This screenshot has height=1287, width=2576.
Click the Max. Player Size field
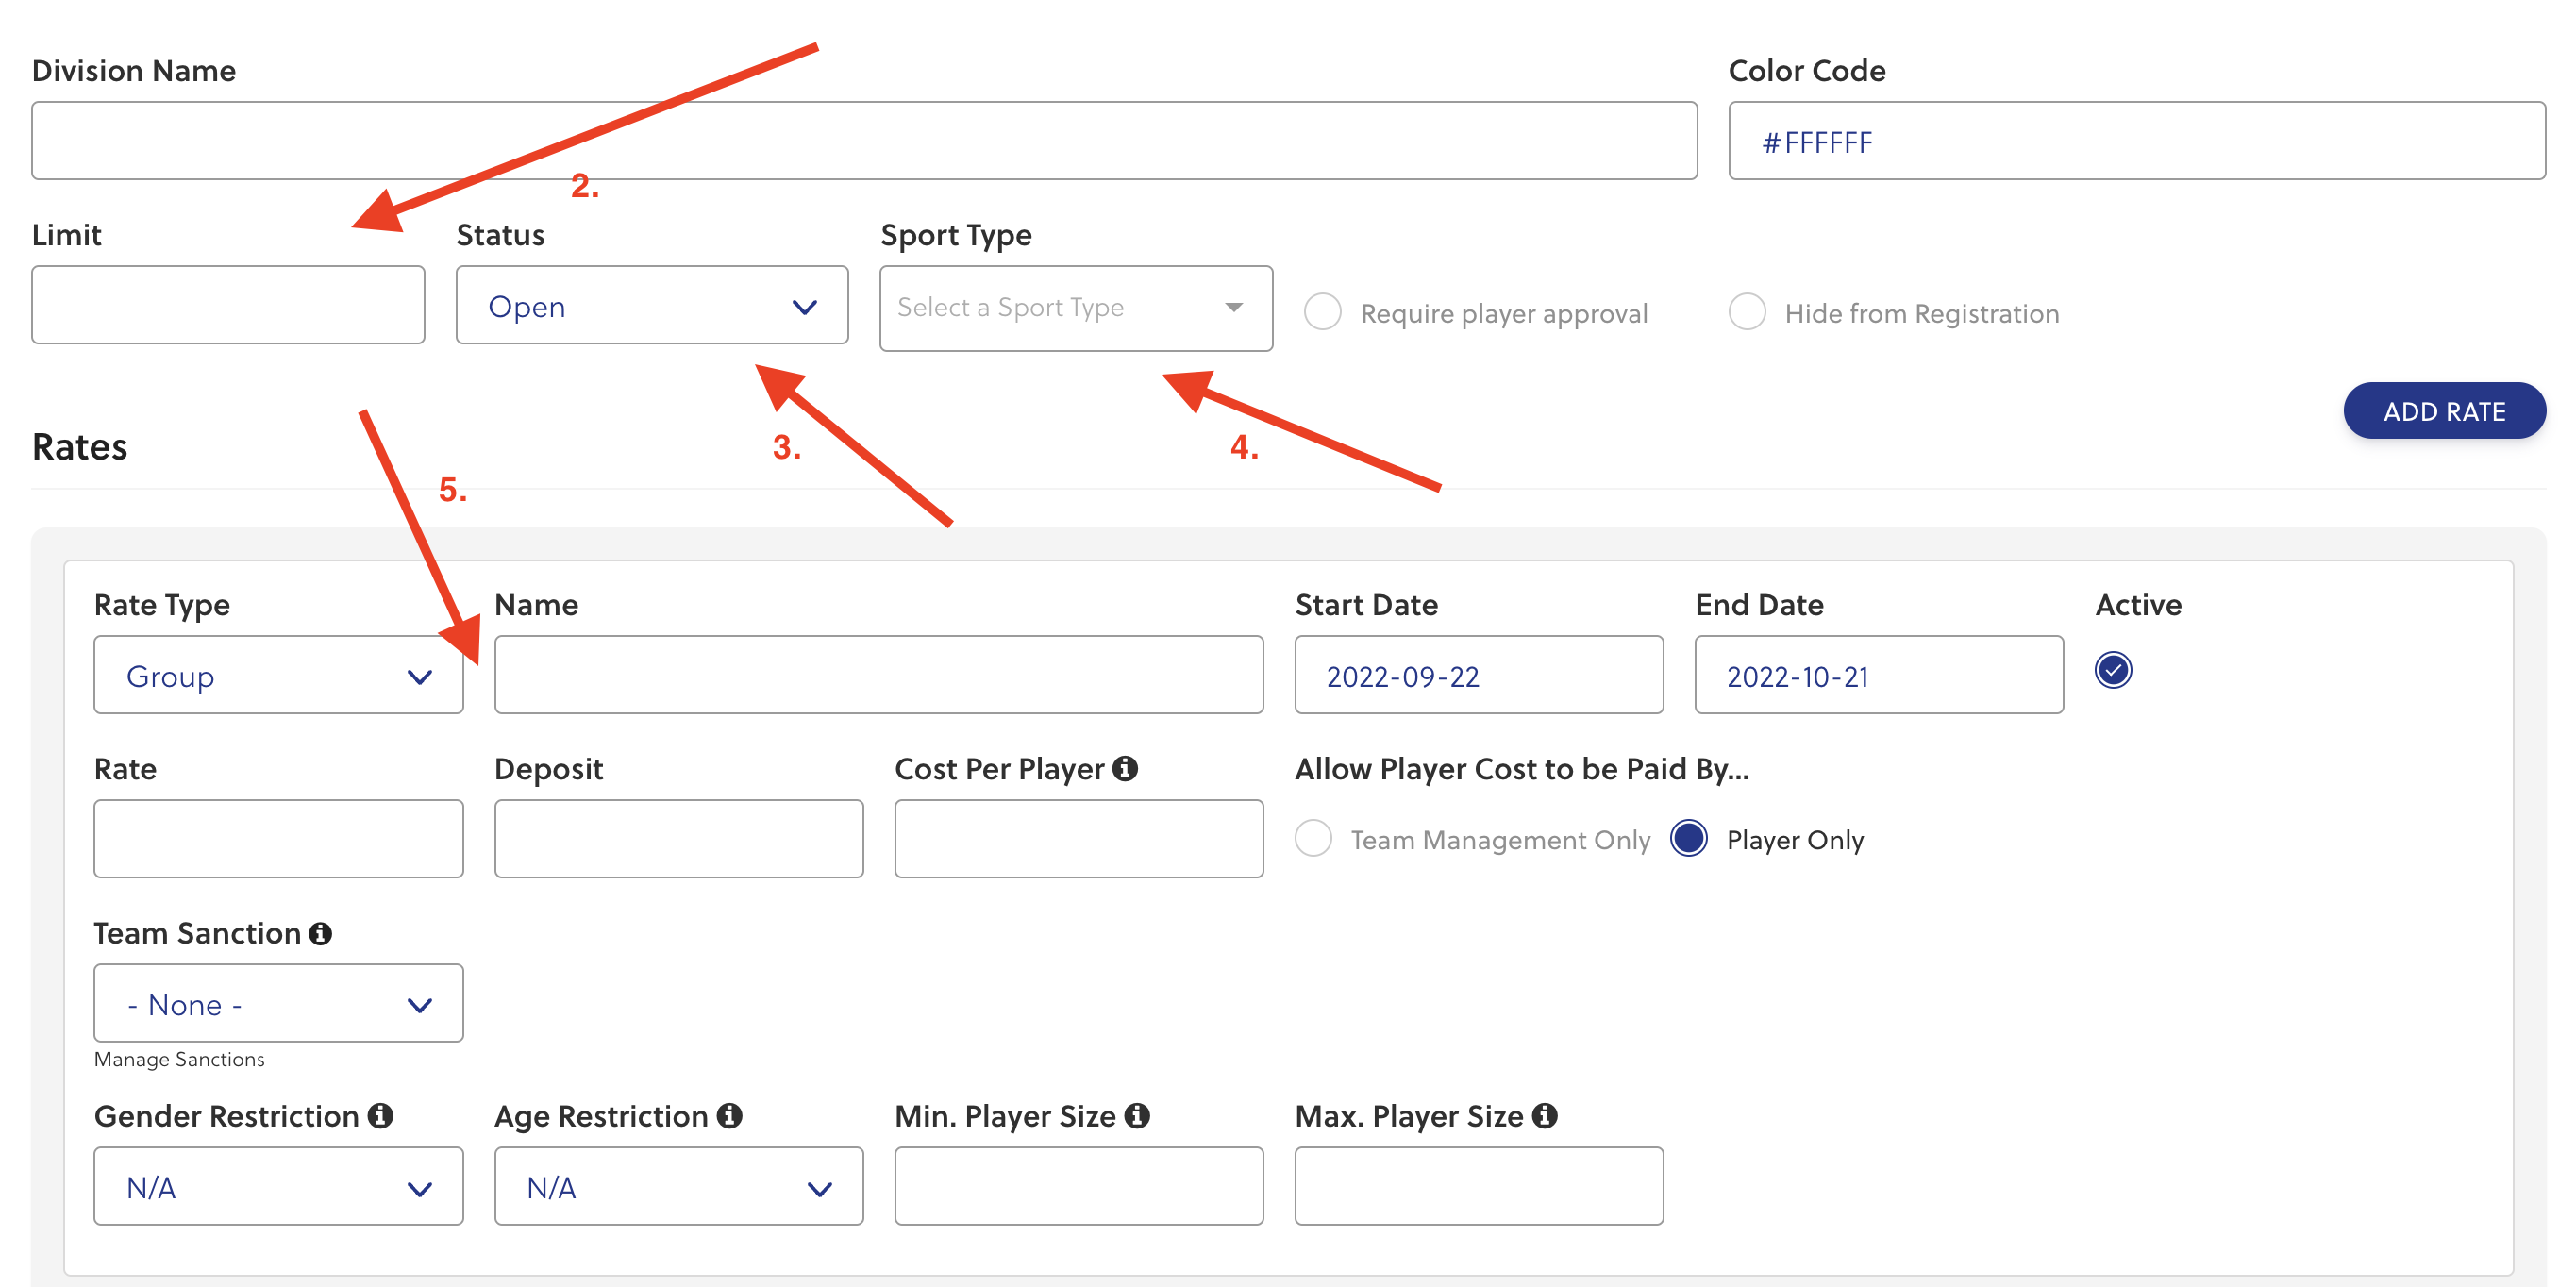pyautogui.click(x=1479, y=1186)
